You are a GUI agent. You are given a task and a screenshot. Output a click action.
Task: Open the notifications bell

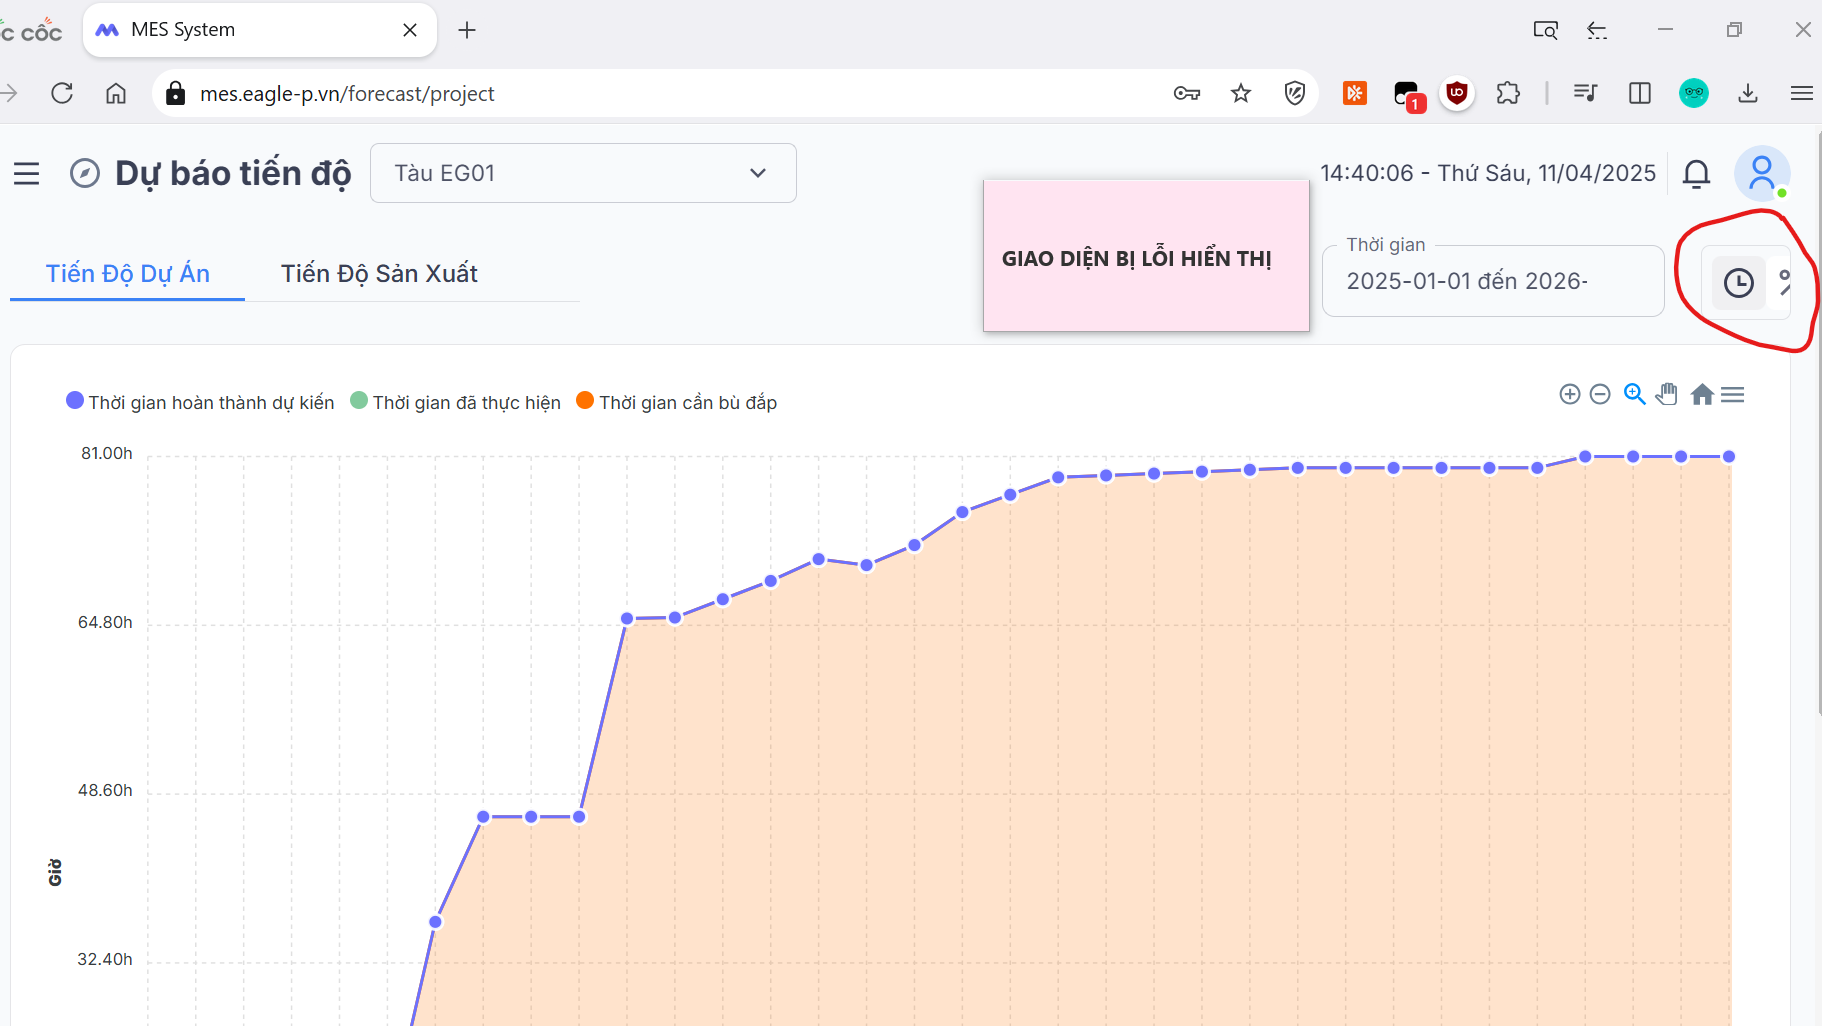[1696, 174]
